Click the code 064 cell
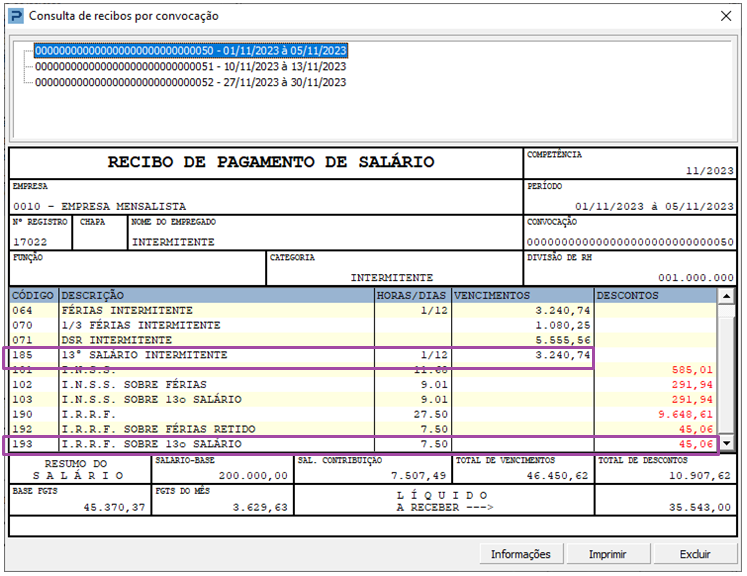 click(x=22, y=311)
